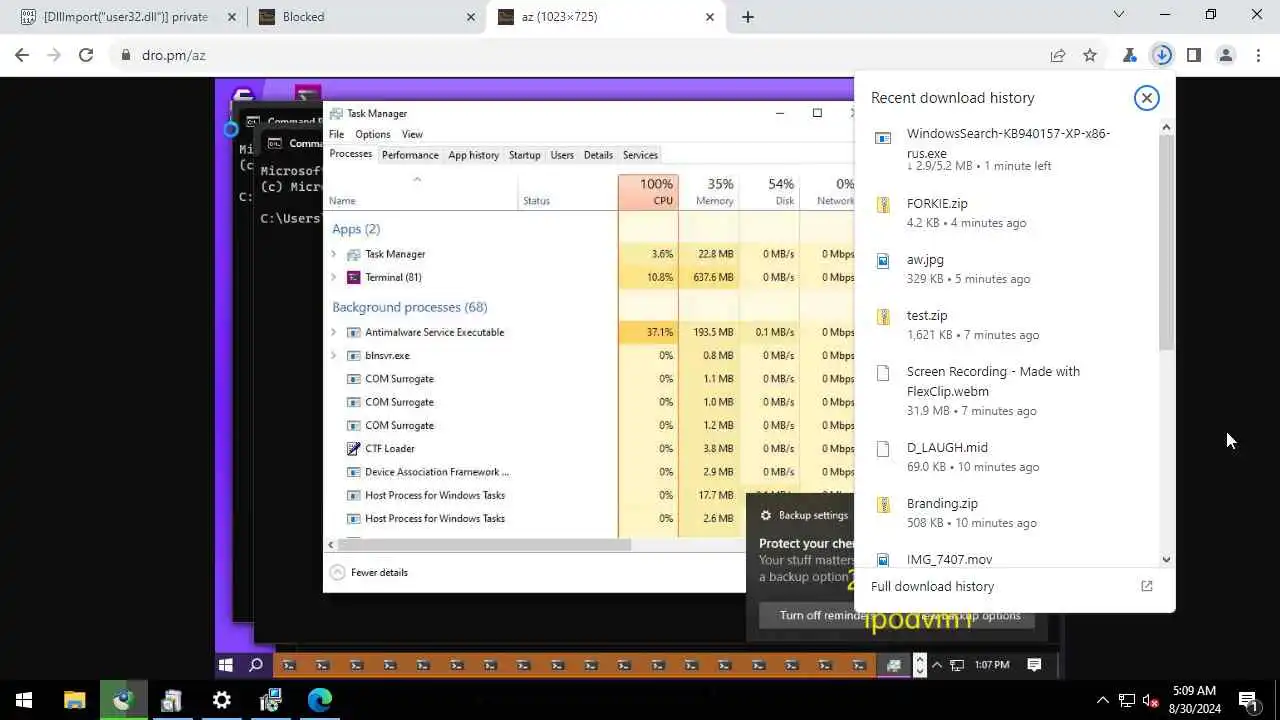The width and height of the screenshot is (1280, 720).
Task: View site information lock icon
Action: 126,56
